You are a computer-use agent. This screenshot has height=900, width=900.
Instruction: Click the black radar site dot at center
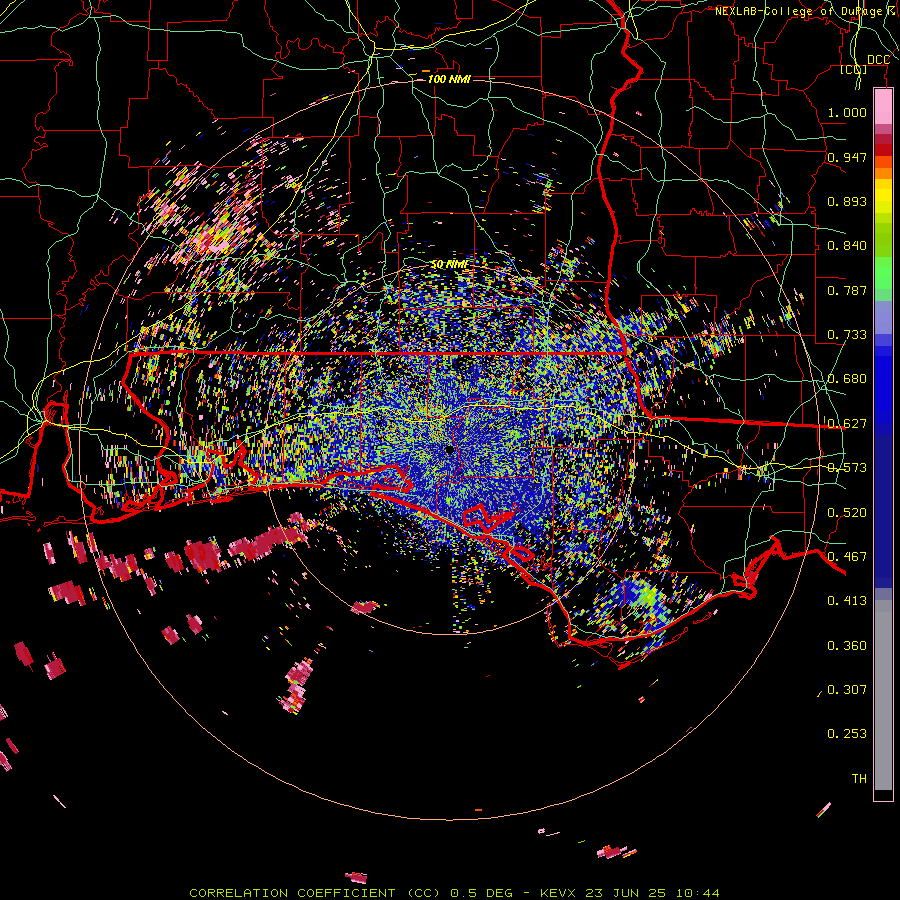[x=449, y=450]
